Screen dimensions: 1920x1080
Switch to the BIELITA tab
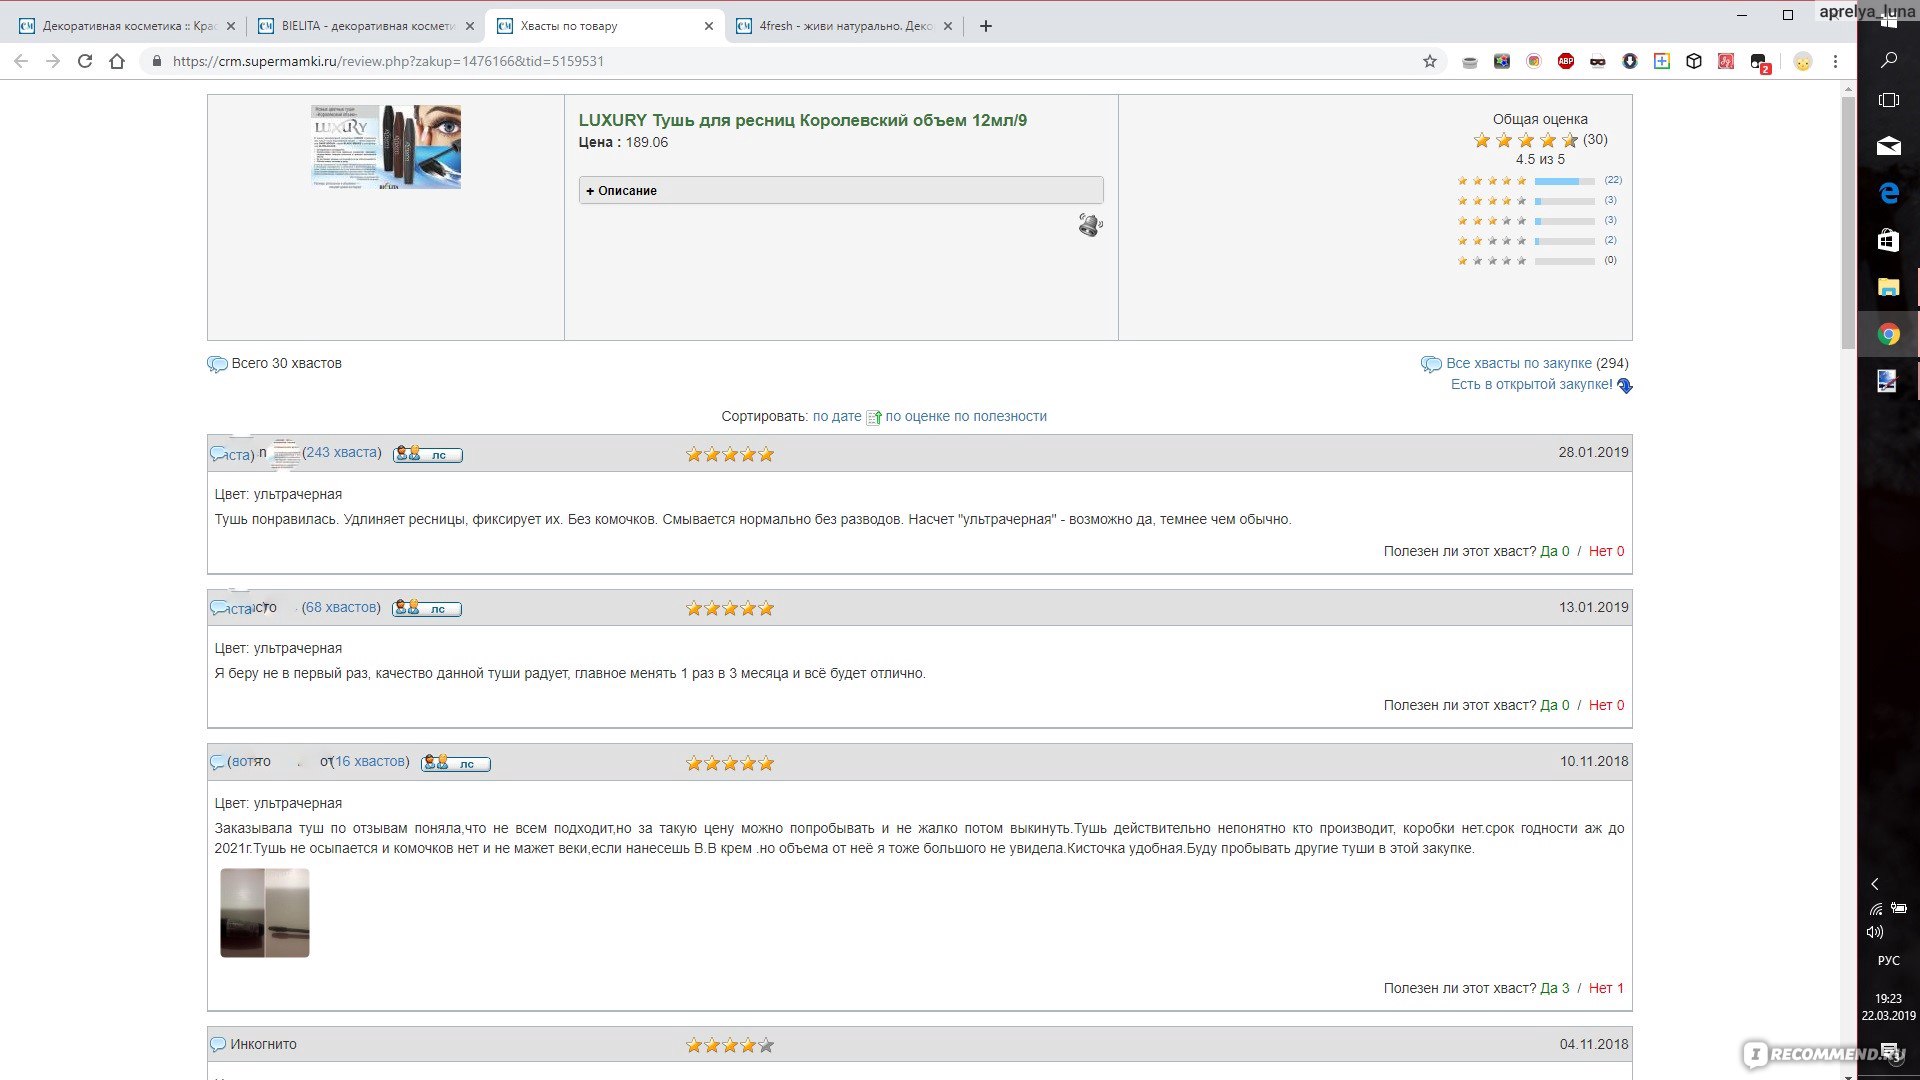tap(366, 26)
